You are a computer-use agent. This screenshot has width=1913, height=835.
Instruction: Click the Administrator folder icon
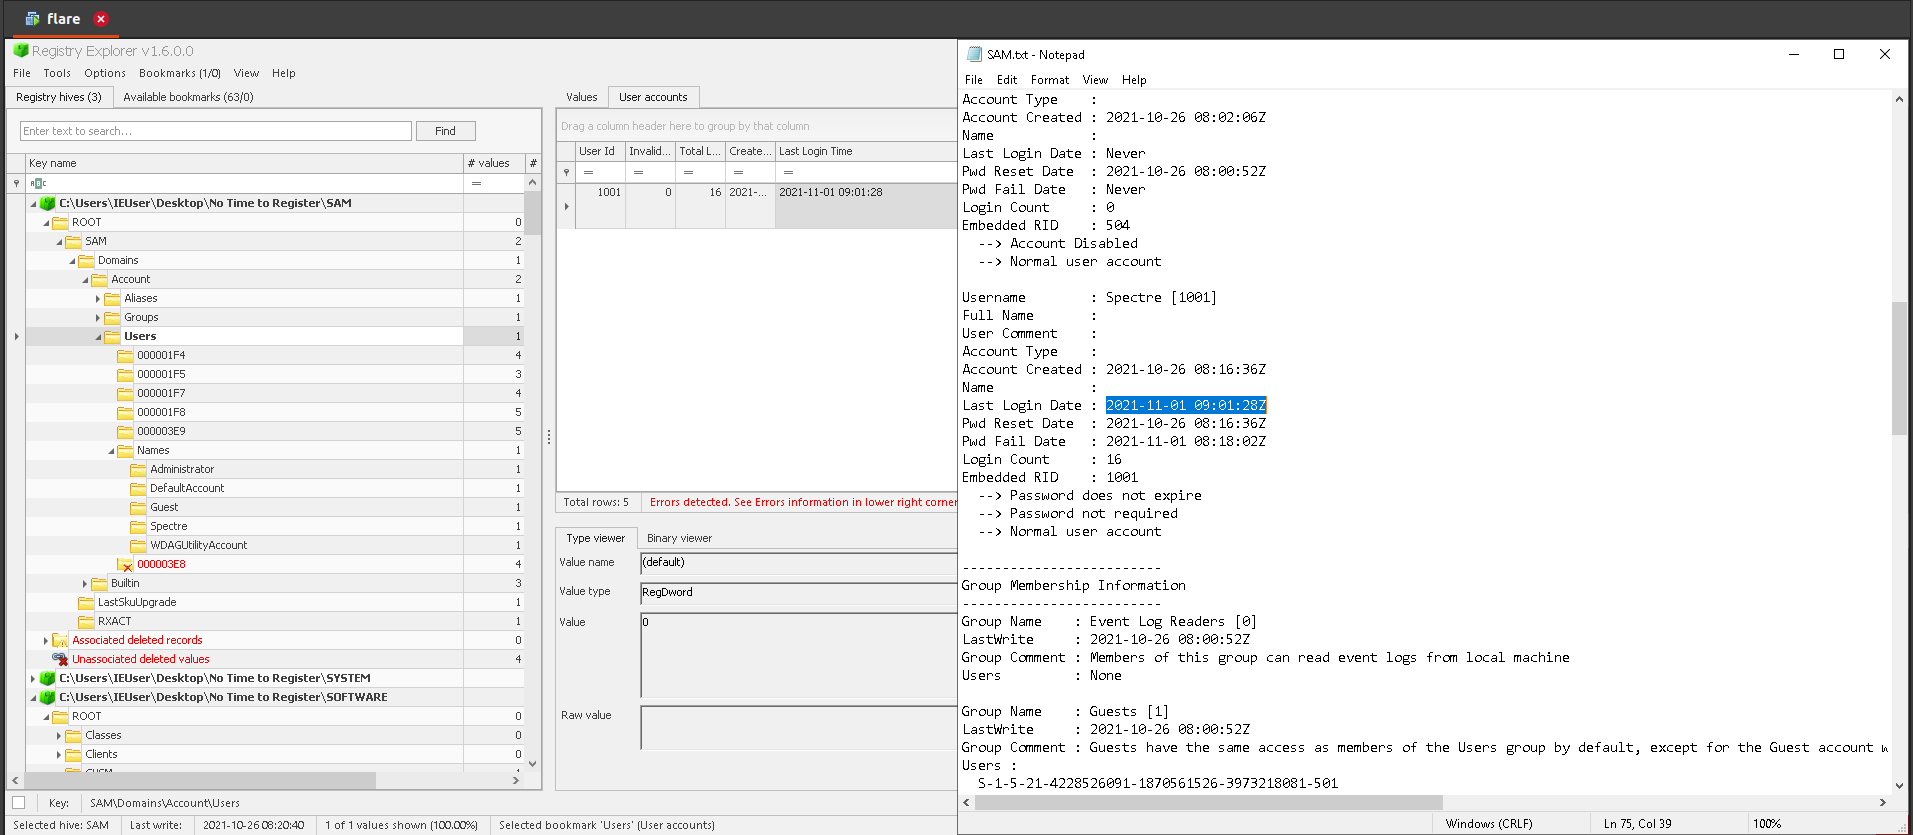(138, 469)
